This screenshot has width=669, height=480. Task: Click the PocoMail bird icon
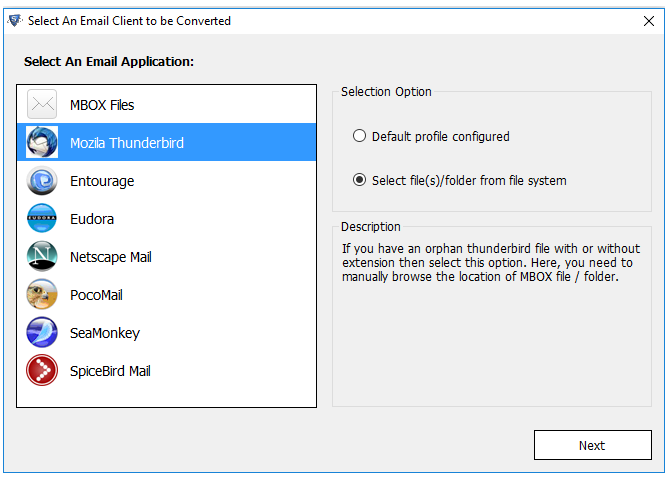pyautogui.click(x=42, y=294)
